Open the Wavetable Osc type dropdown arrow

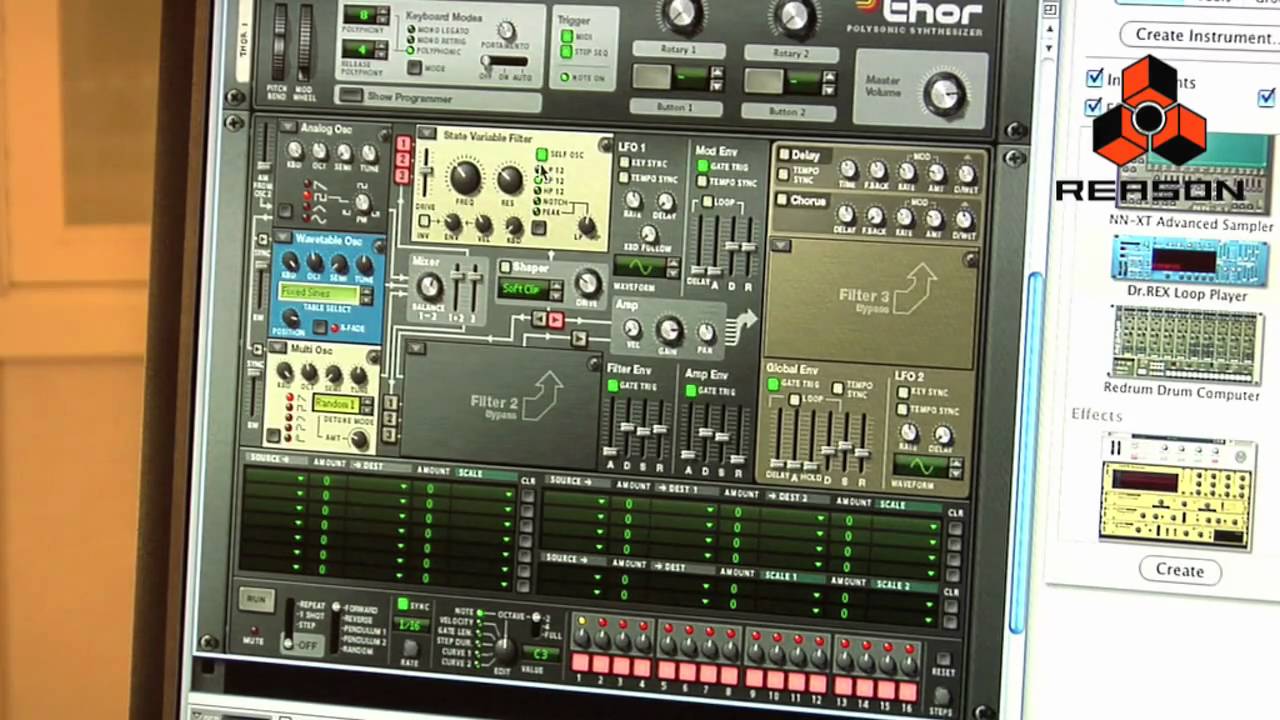(x=284, y=238)
